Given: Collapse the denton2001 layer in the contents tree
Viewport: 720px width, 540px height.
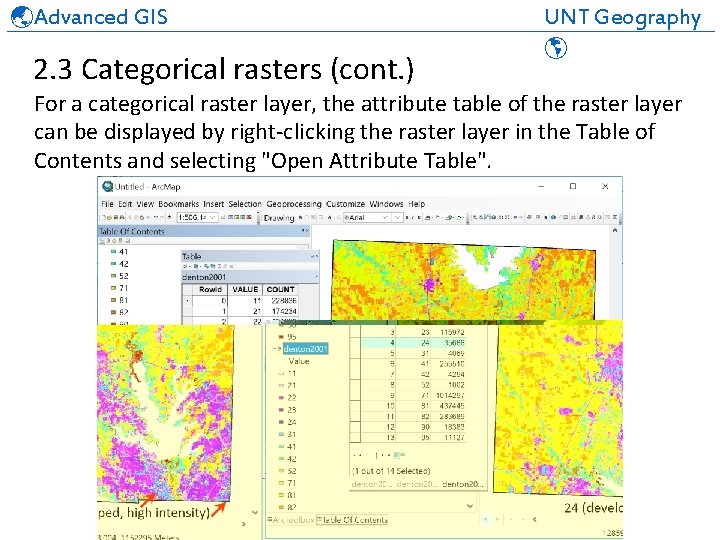Looking at the screenshot, I should [276, 349].
